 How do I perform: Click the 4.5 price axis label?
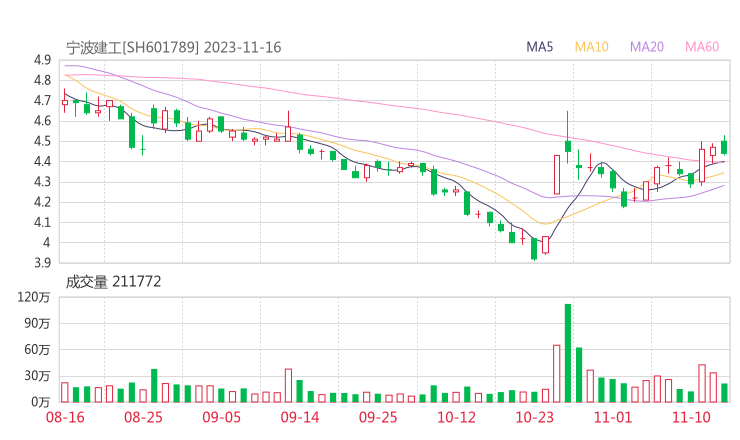(42, 141)
